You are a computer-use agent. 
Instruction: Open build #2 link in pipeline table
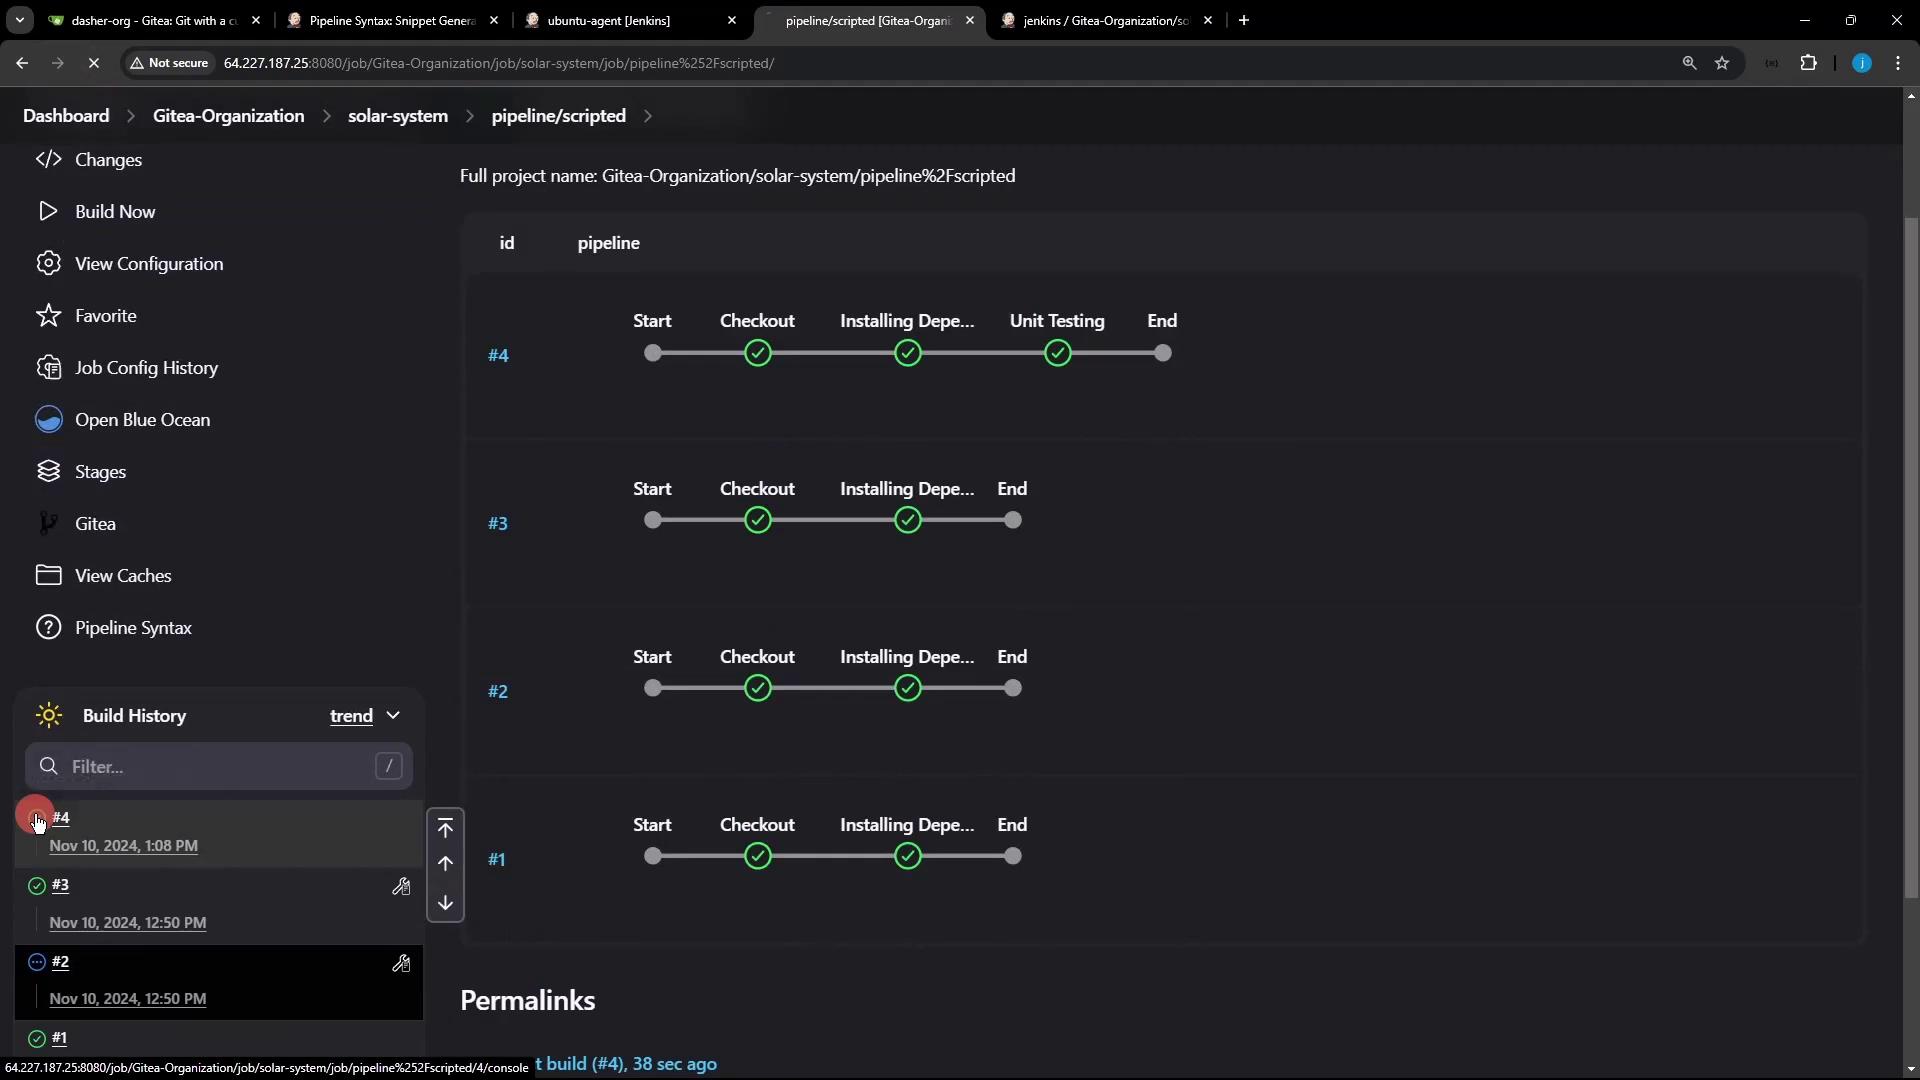pos(498,691)
